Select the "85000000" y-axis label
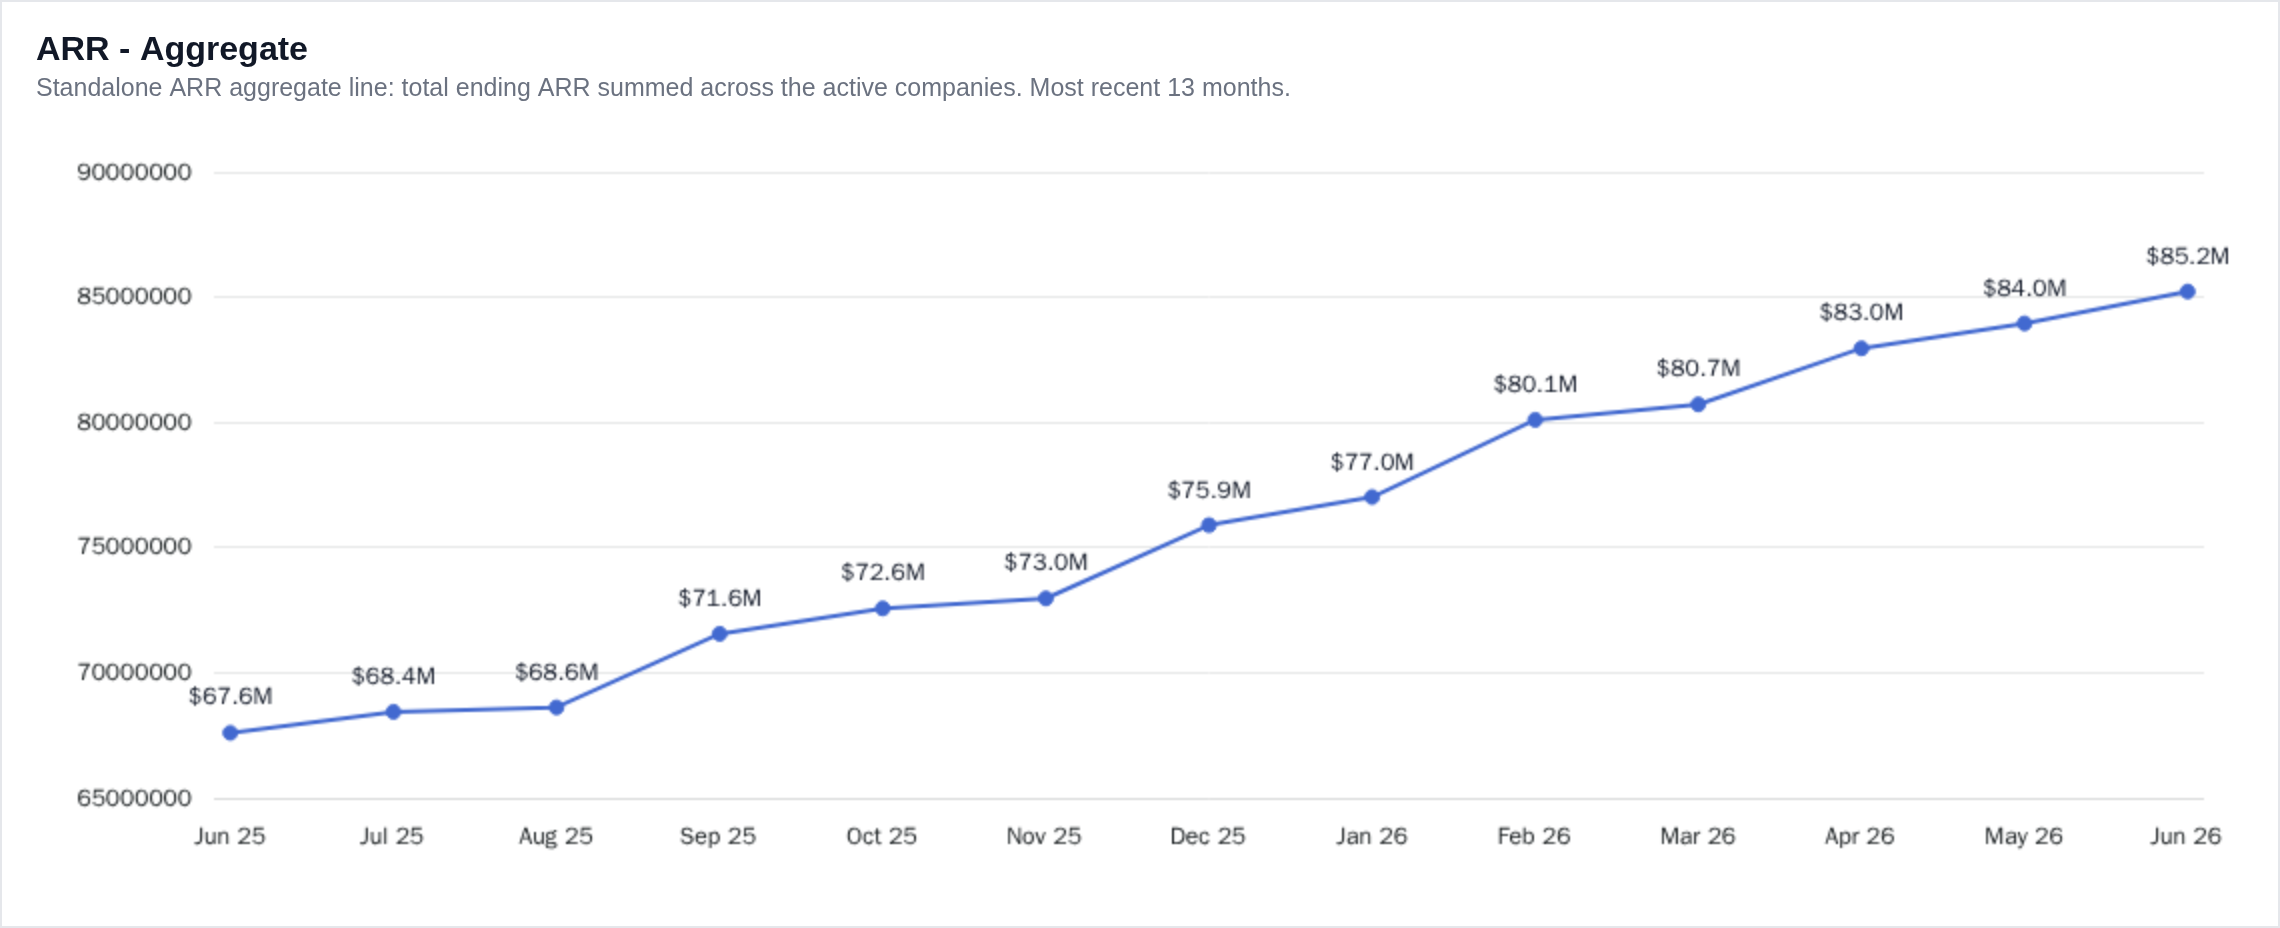 click(134, 296)
